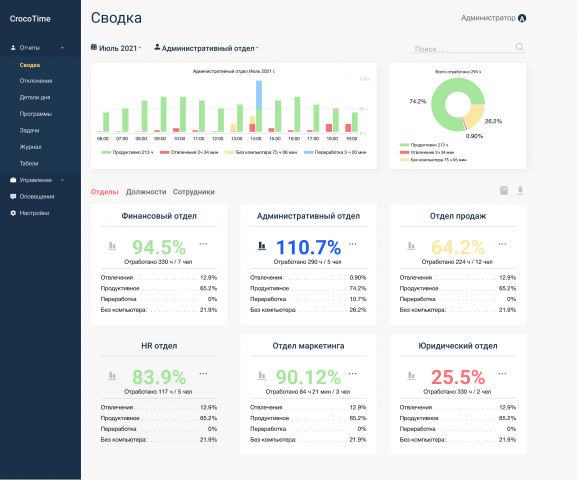This screenshot has width=577, height=480.
Task: Expand the Управление section chevron
Action: 62,180
